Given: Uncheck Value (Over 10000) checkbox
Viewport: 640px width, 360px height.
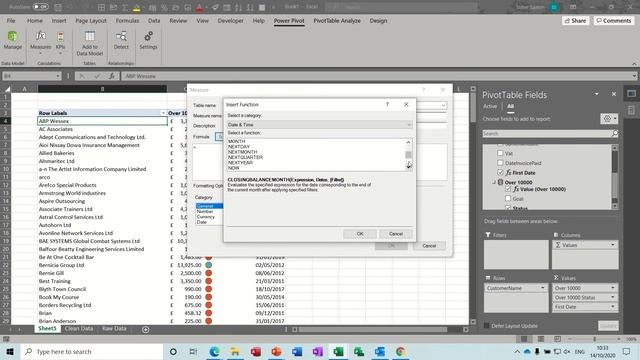Looking at the screenshot, I should 508,189.
